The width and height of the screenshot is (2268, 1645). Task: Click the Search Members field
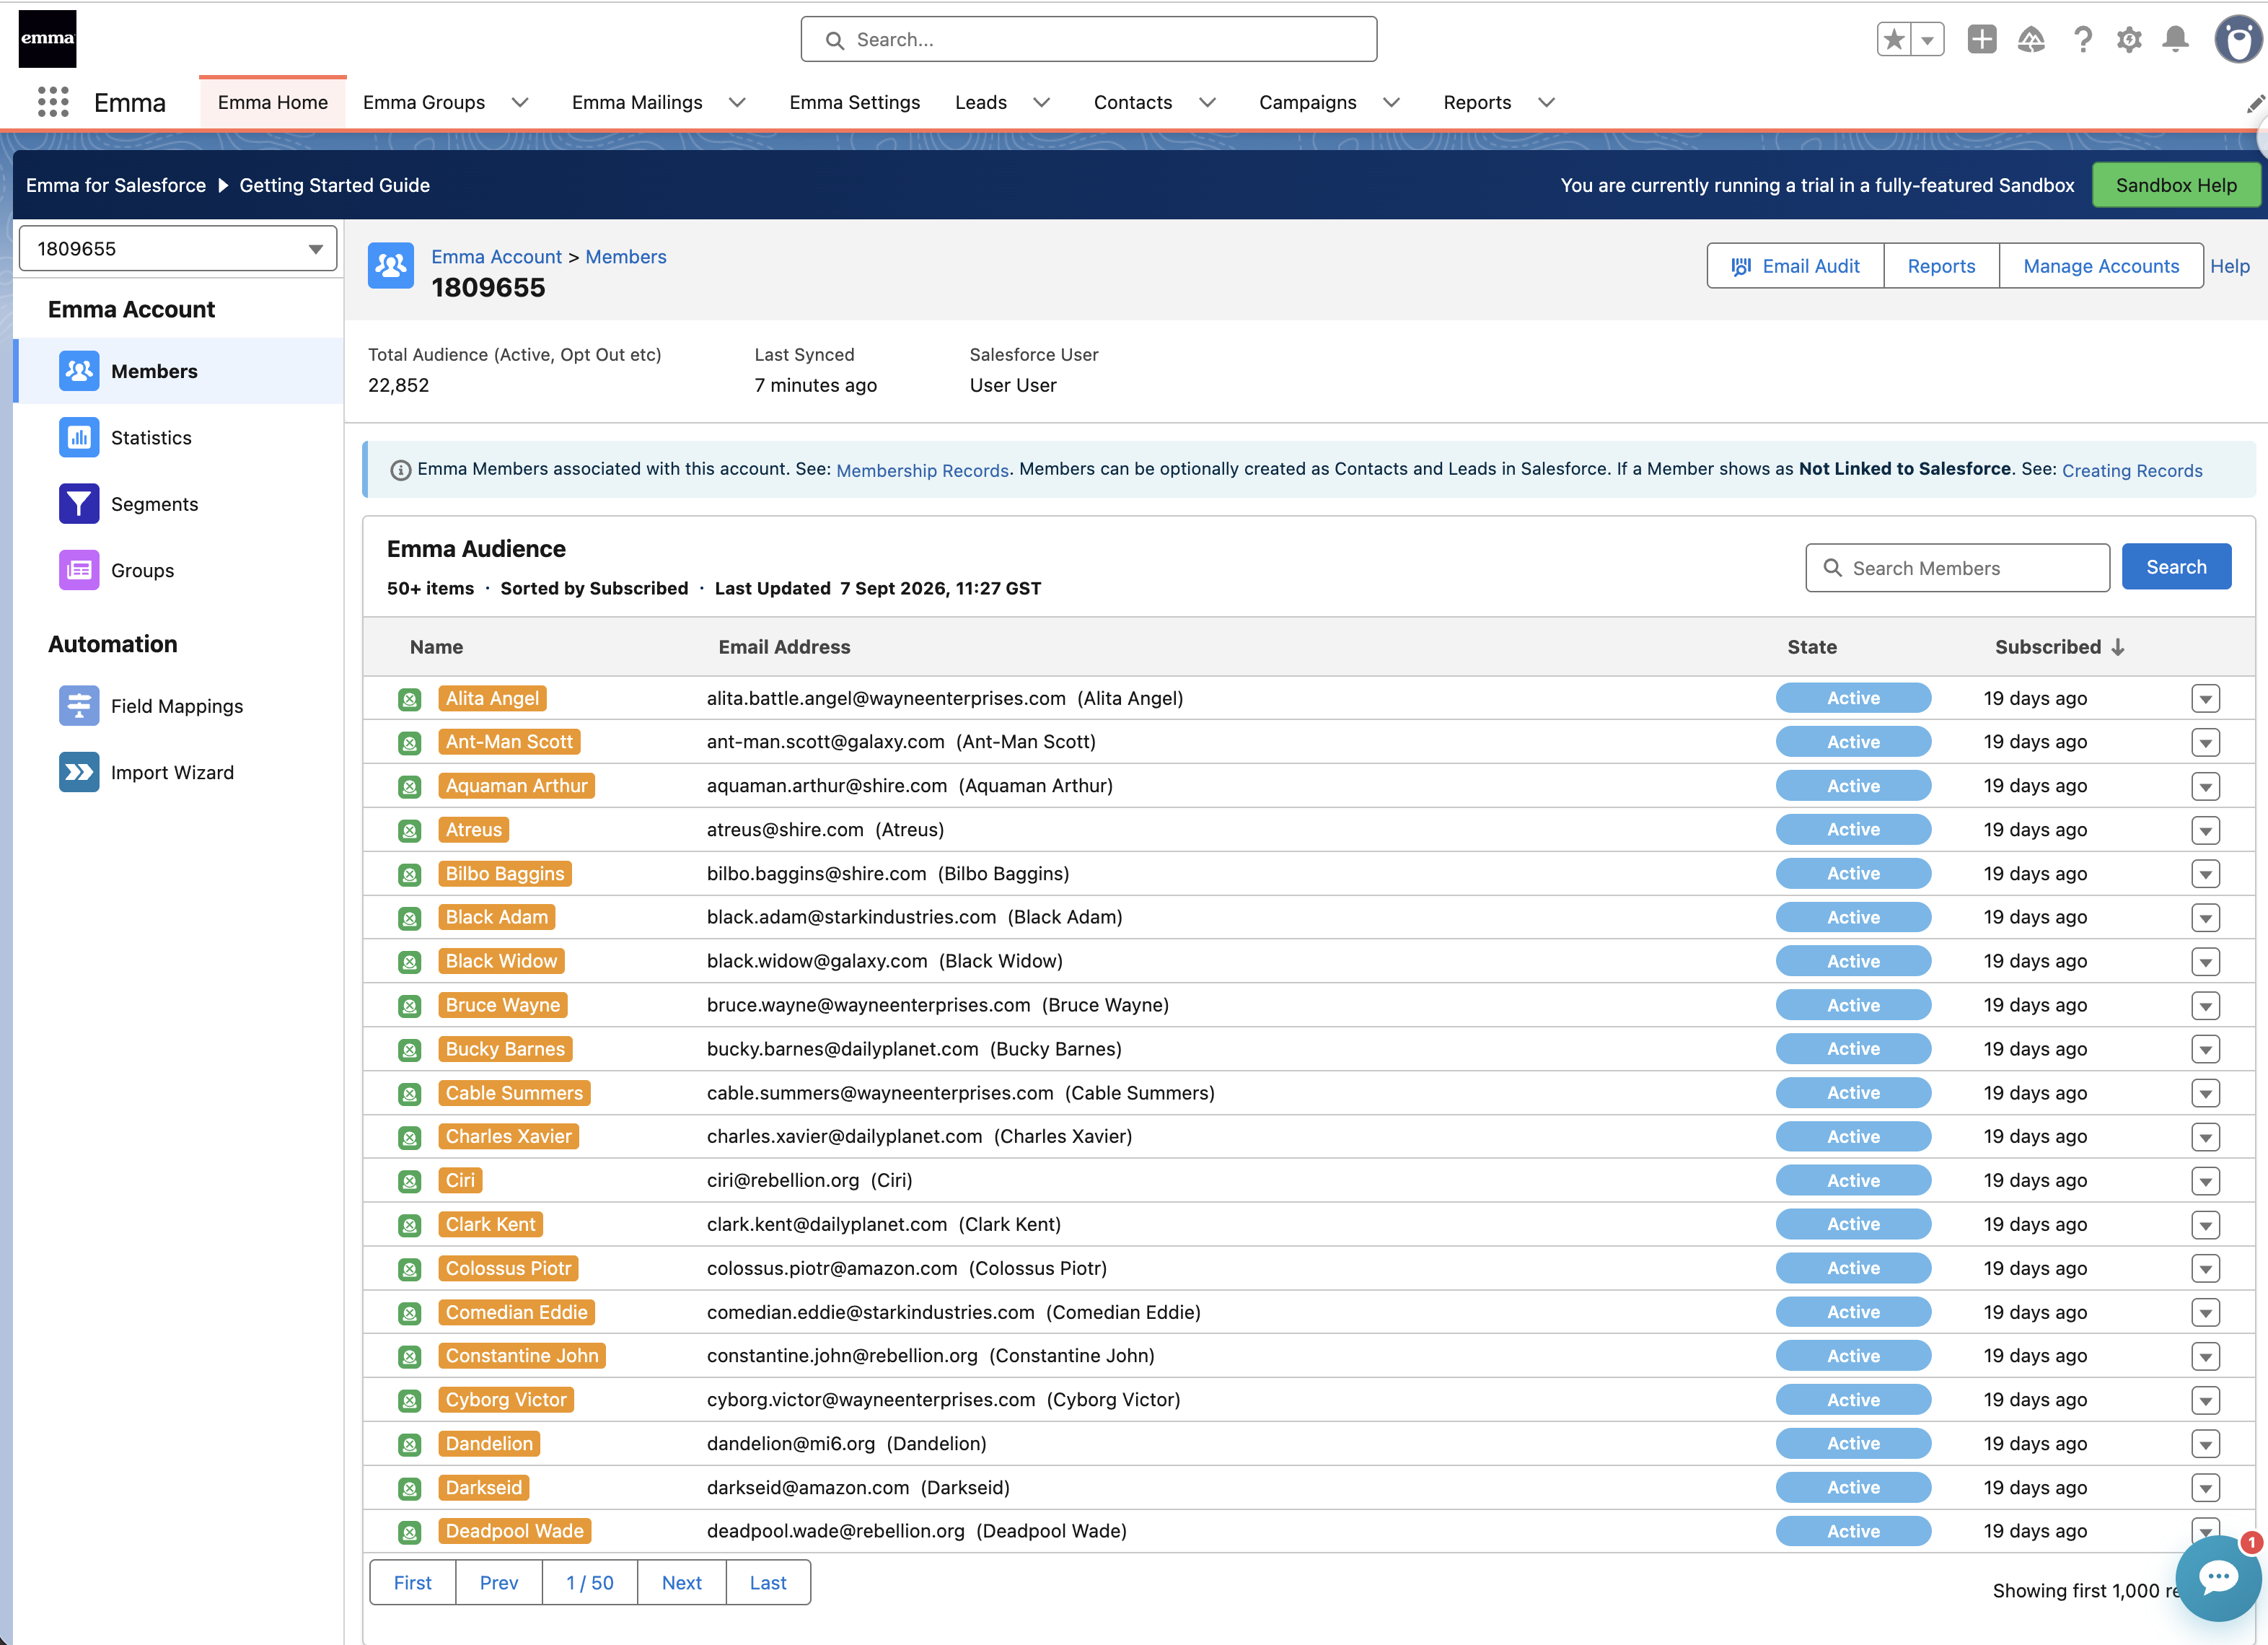1957,568
